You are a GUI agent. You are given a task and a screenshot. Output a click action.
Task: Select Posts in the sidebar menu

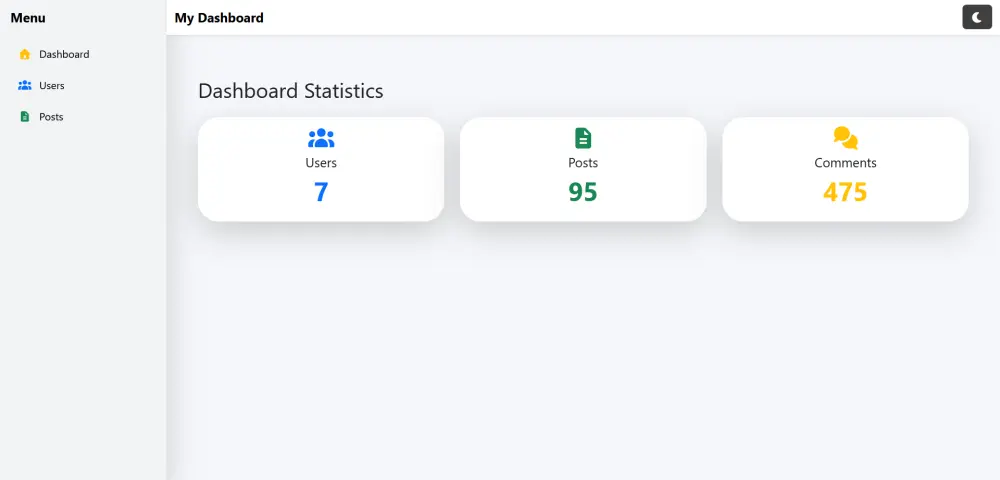point(51,117)
